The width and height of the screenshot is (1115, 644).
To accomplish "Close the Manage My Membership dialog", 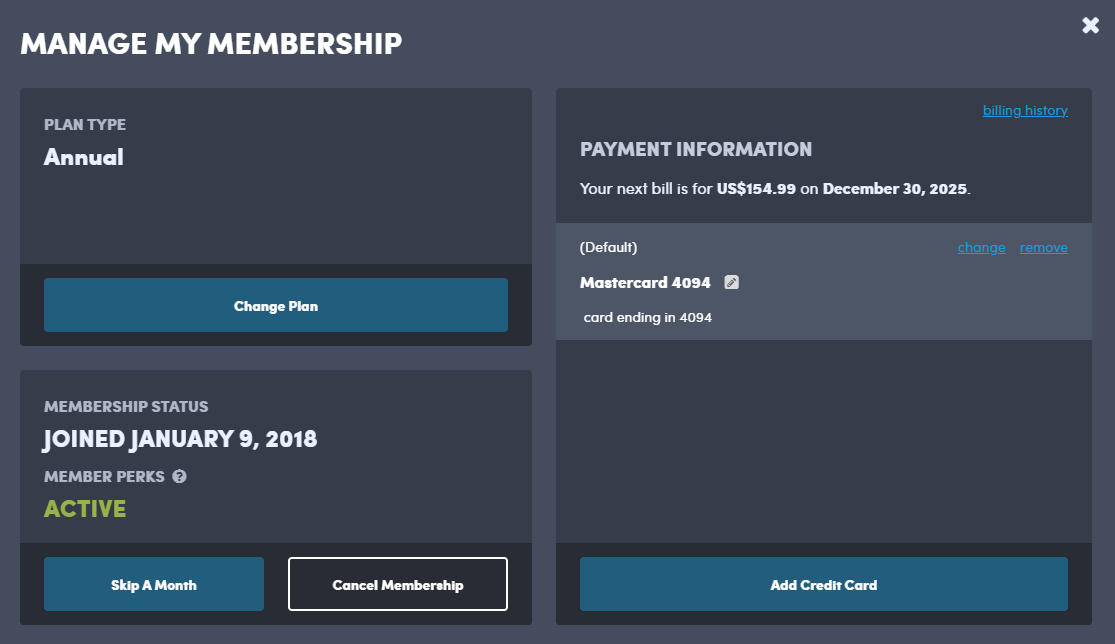I will click(x=1090, y=26).
